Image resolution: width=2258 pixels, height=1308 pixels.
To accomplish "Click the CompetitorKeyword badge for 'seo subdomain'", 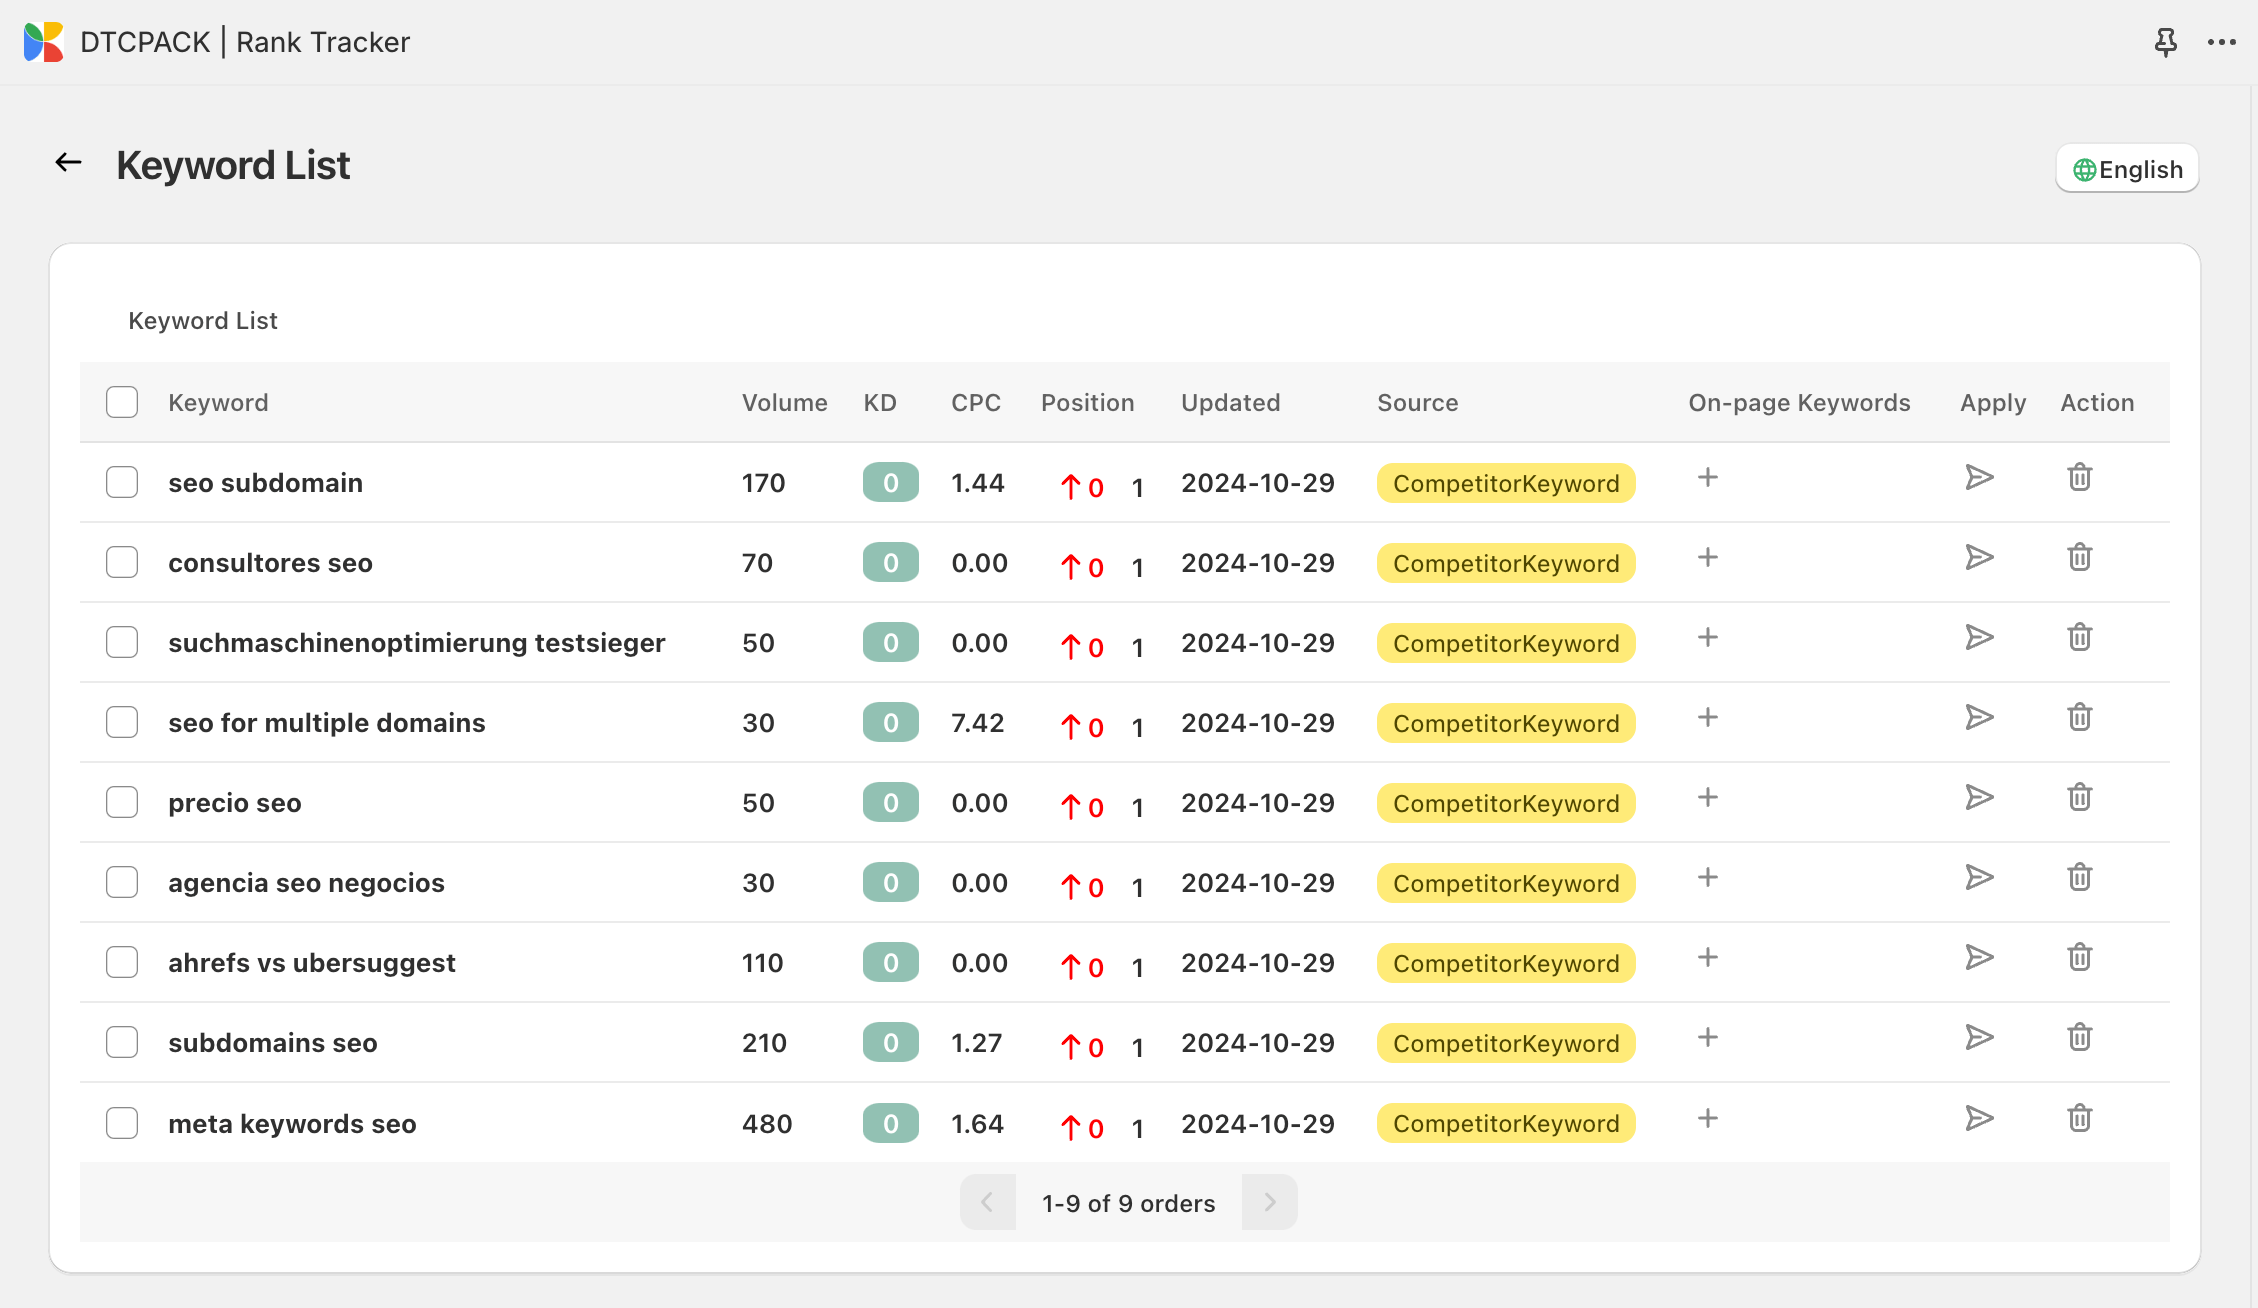I will (1505, 483).
